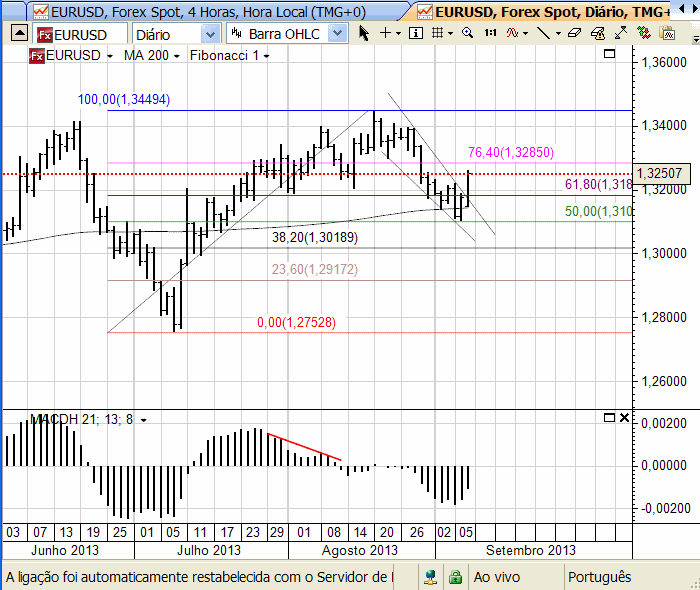700x590 pixels.
Task: Click current price label 1,32507
Action: [x=662, y=173]
